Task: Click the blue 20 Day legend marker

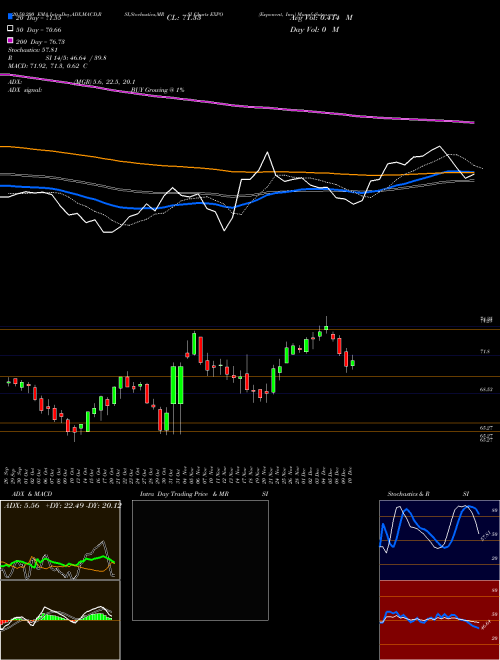Action: pos(10,17)
